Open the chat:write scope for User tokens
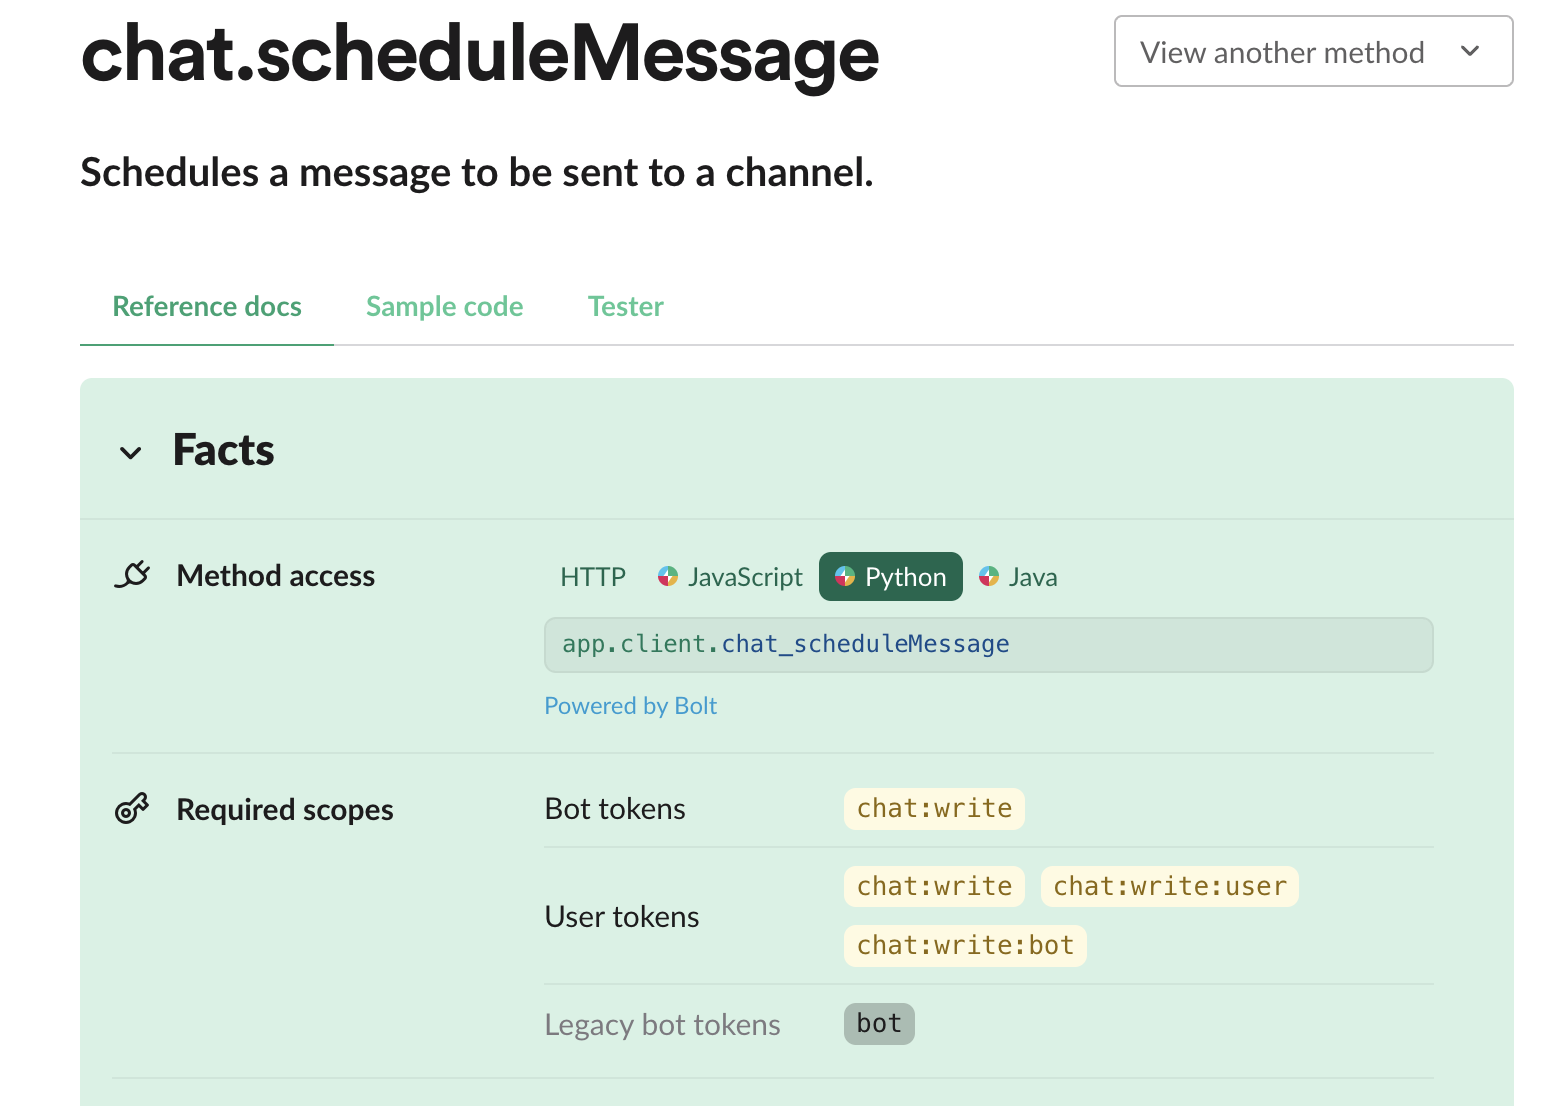 934,887
